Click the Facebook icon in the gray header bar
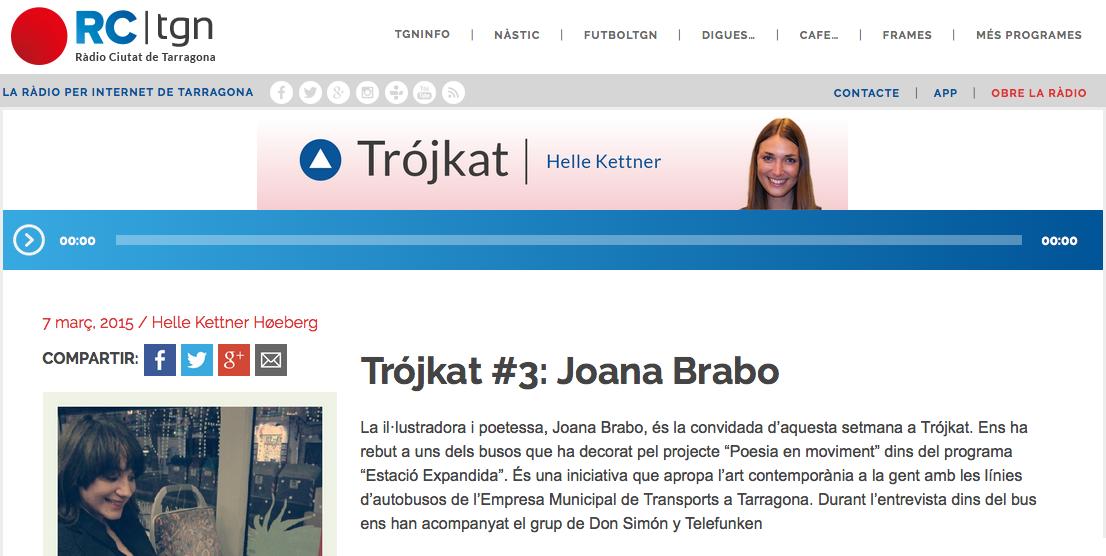 (282, 93)
